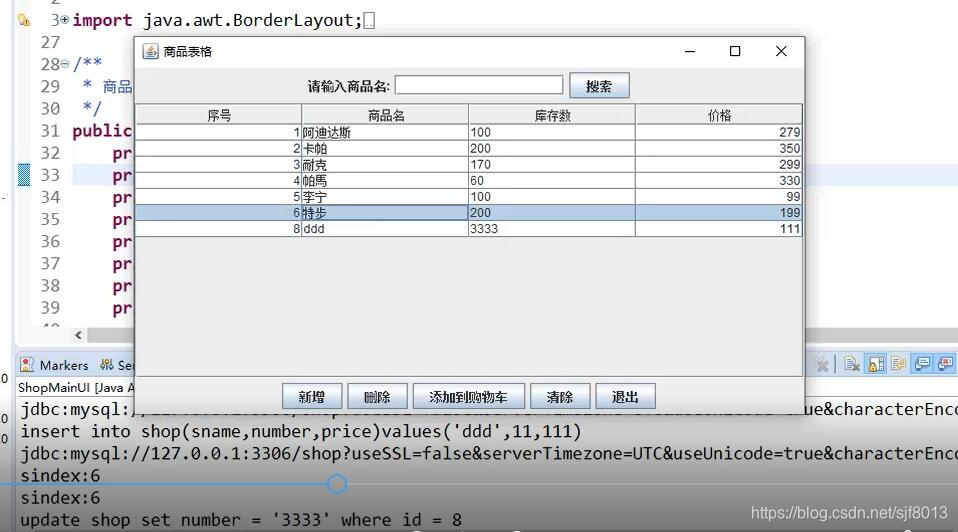Screen dimensions: 958x532
Task: Click price 99 in the 李宁 row
Action: (718, 197)
